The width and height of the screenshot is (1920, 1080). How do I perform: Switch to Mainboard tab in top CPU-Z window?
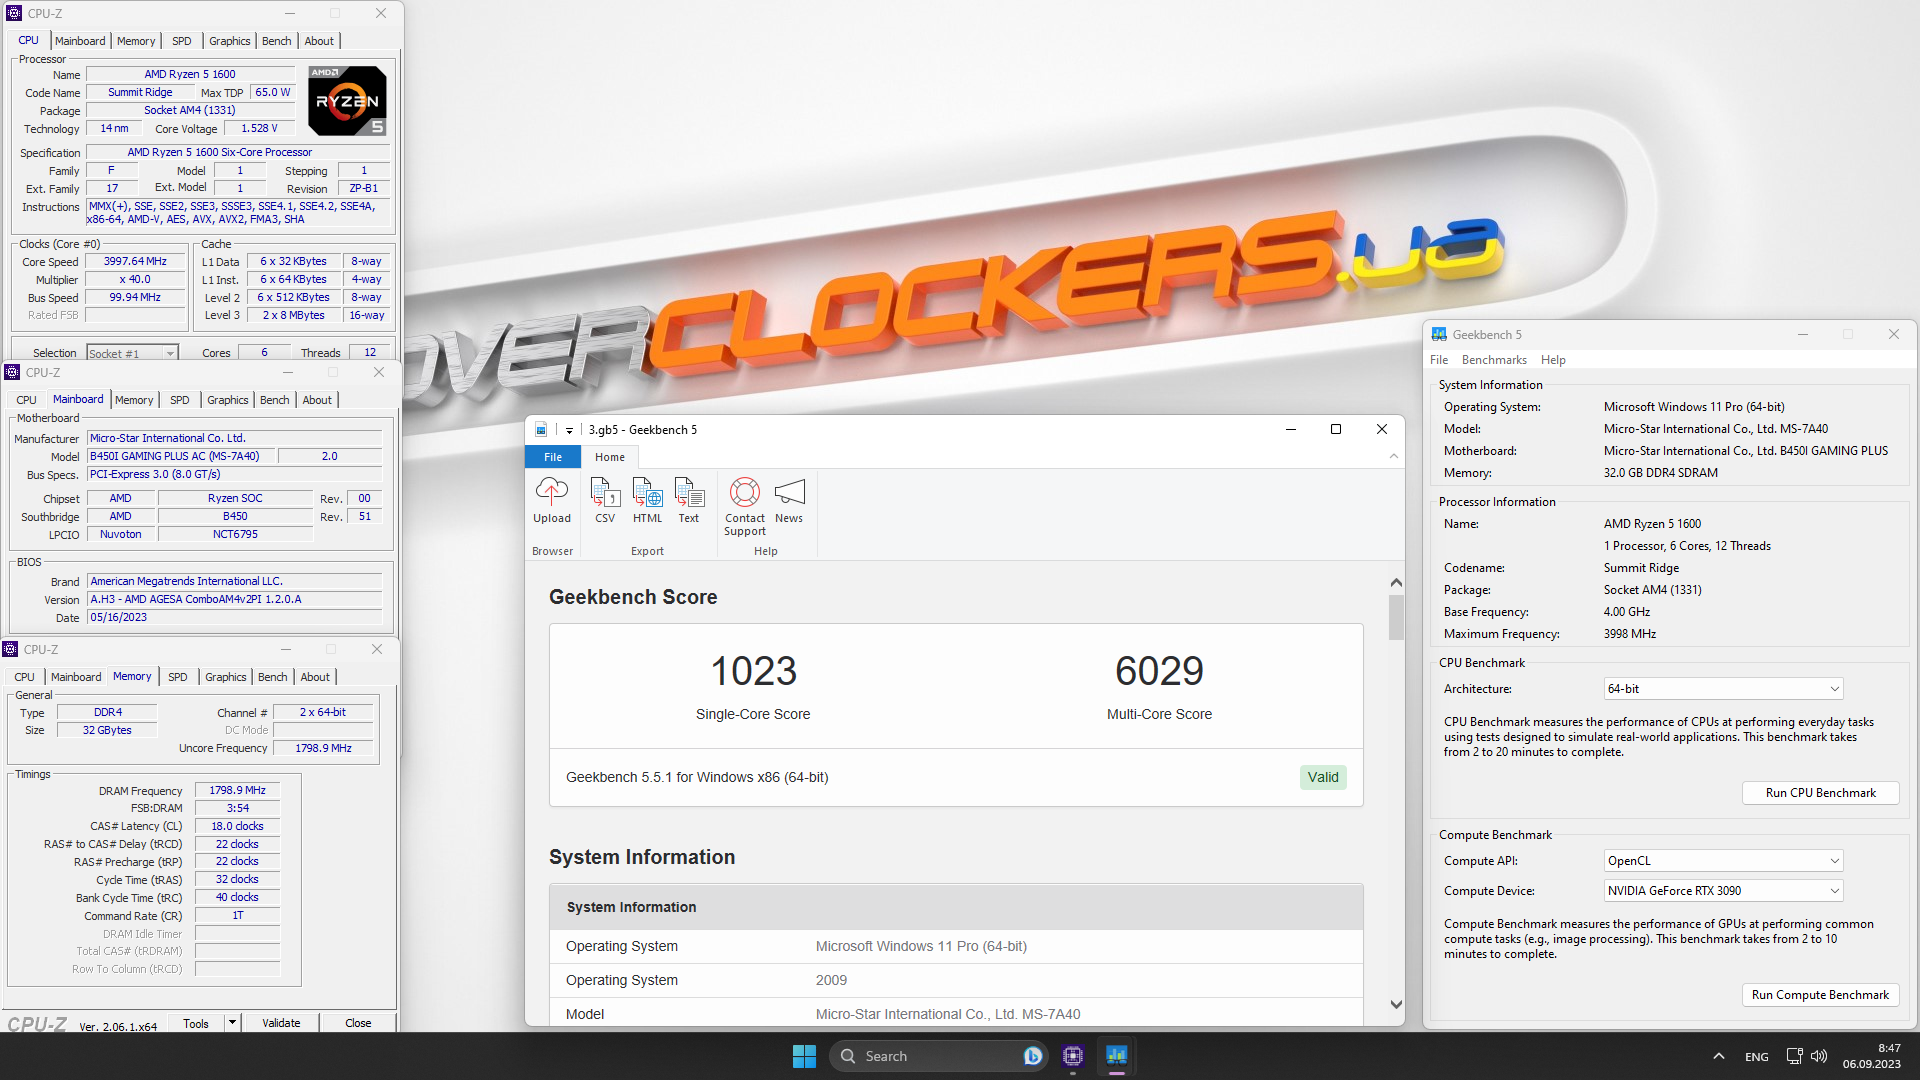coord(80,41)
